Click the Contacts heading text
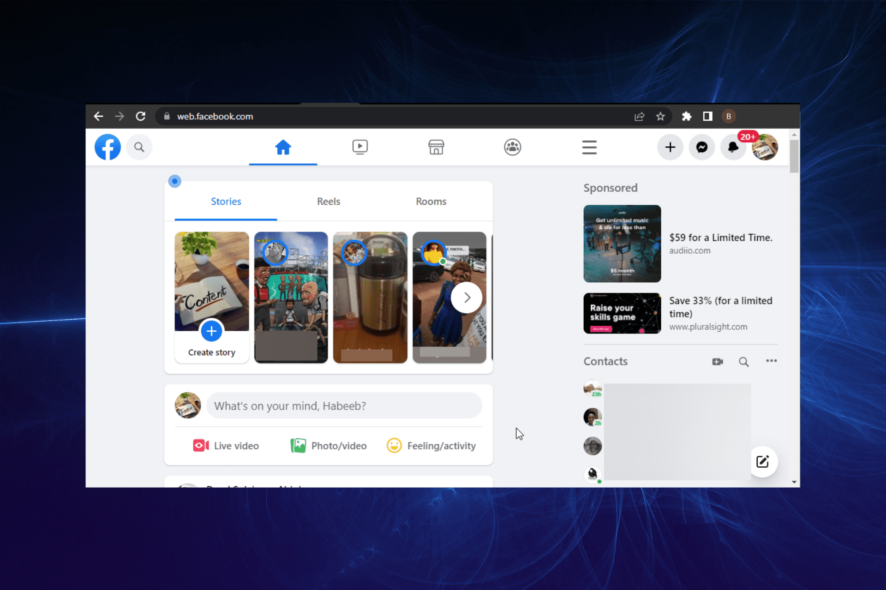The width and height of the screenshot is (886, 590). 605,361
